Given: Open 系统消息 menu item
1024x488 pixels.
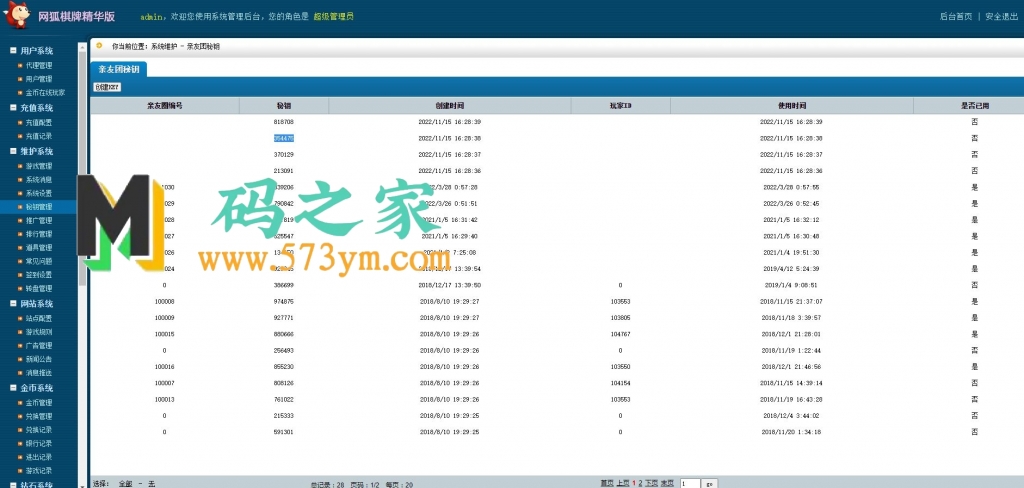Looking at the screenshot, I should point(39,180).
